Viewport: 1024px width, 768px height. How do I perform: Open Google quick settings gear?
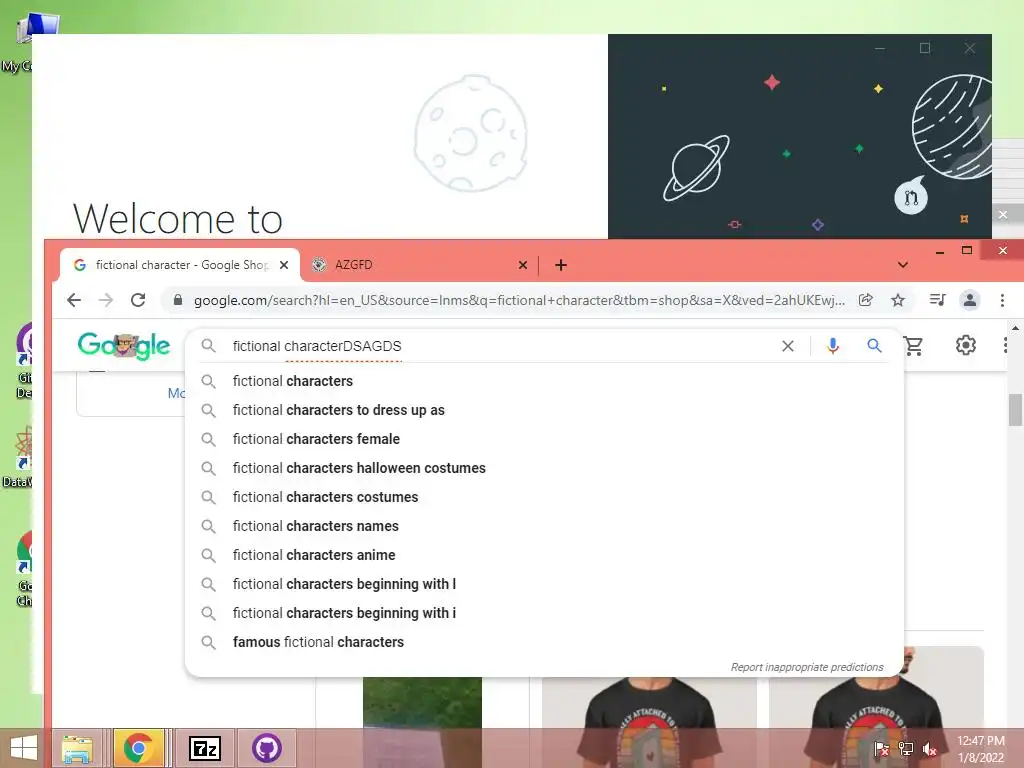tap(965, 345)
